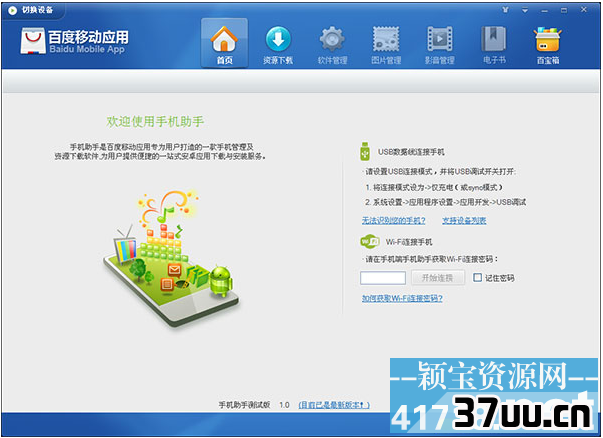Click step 2 USB调试 settings instruction
The image size is (603, 438).
445,202
